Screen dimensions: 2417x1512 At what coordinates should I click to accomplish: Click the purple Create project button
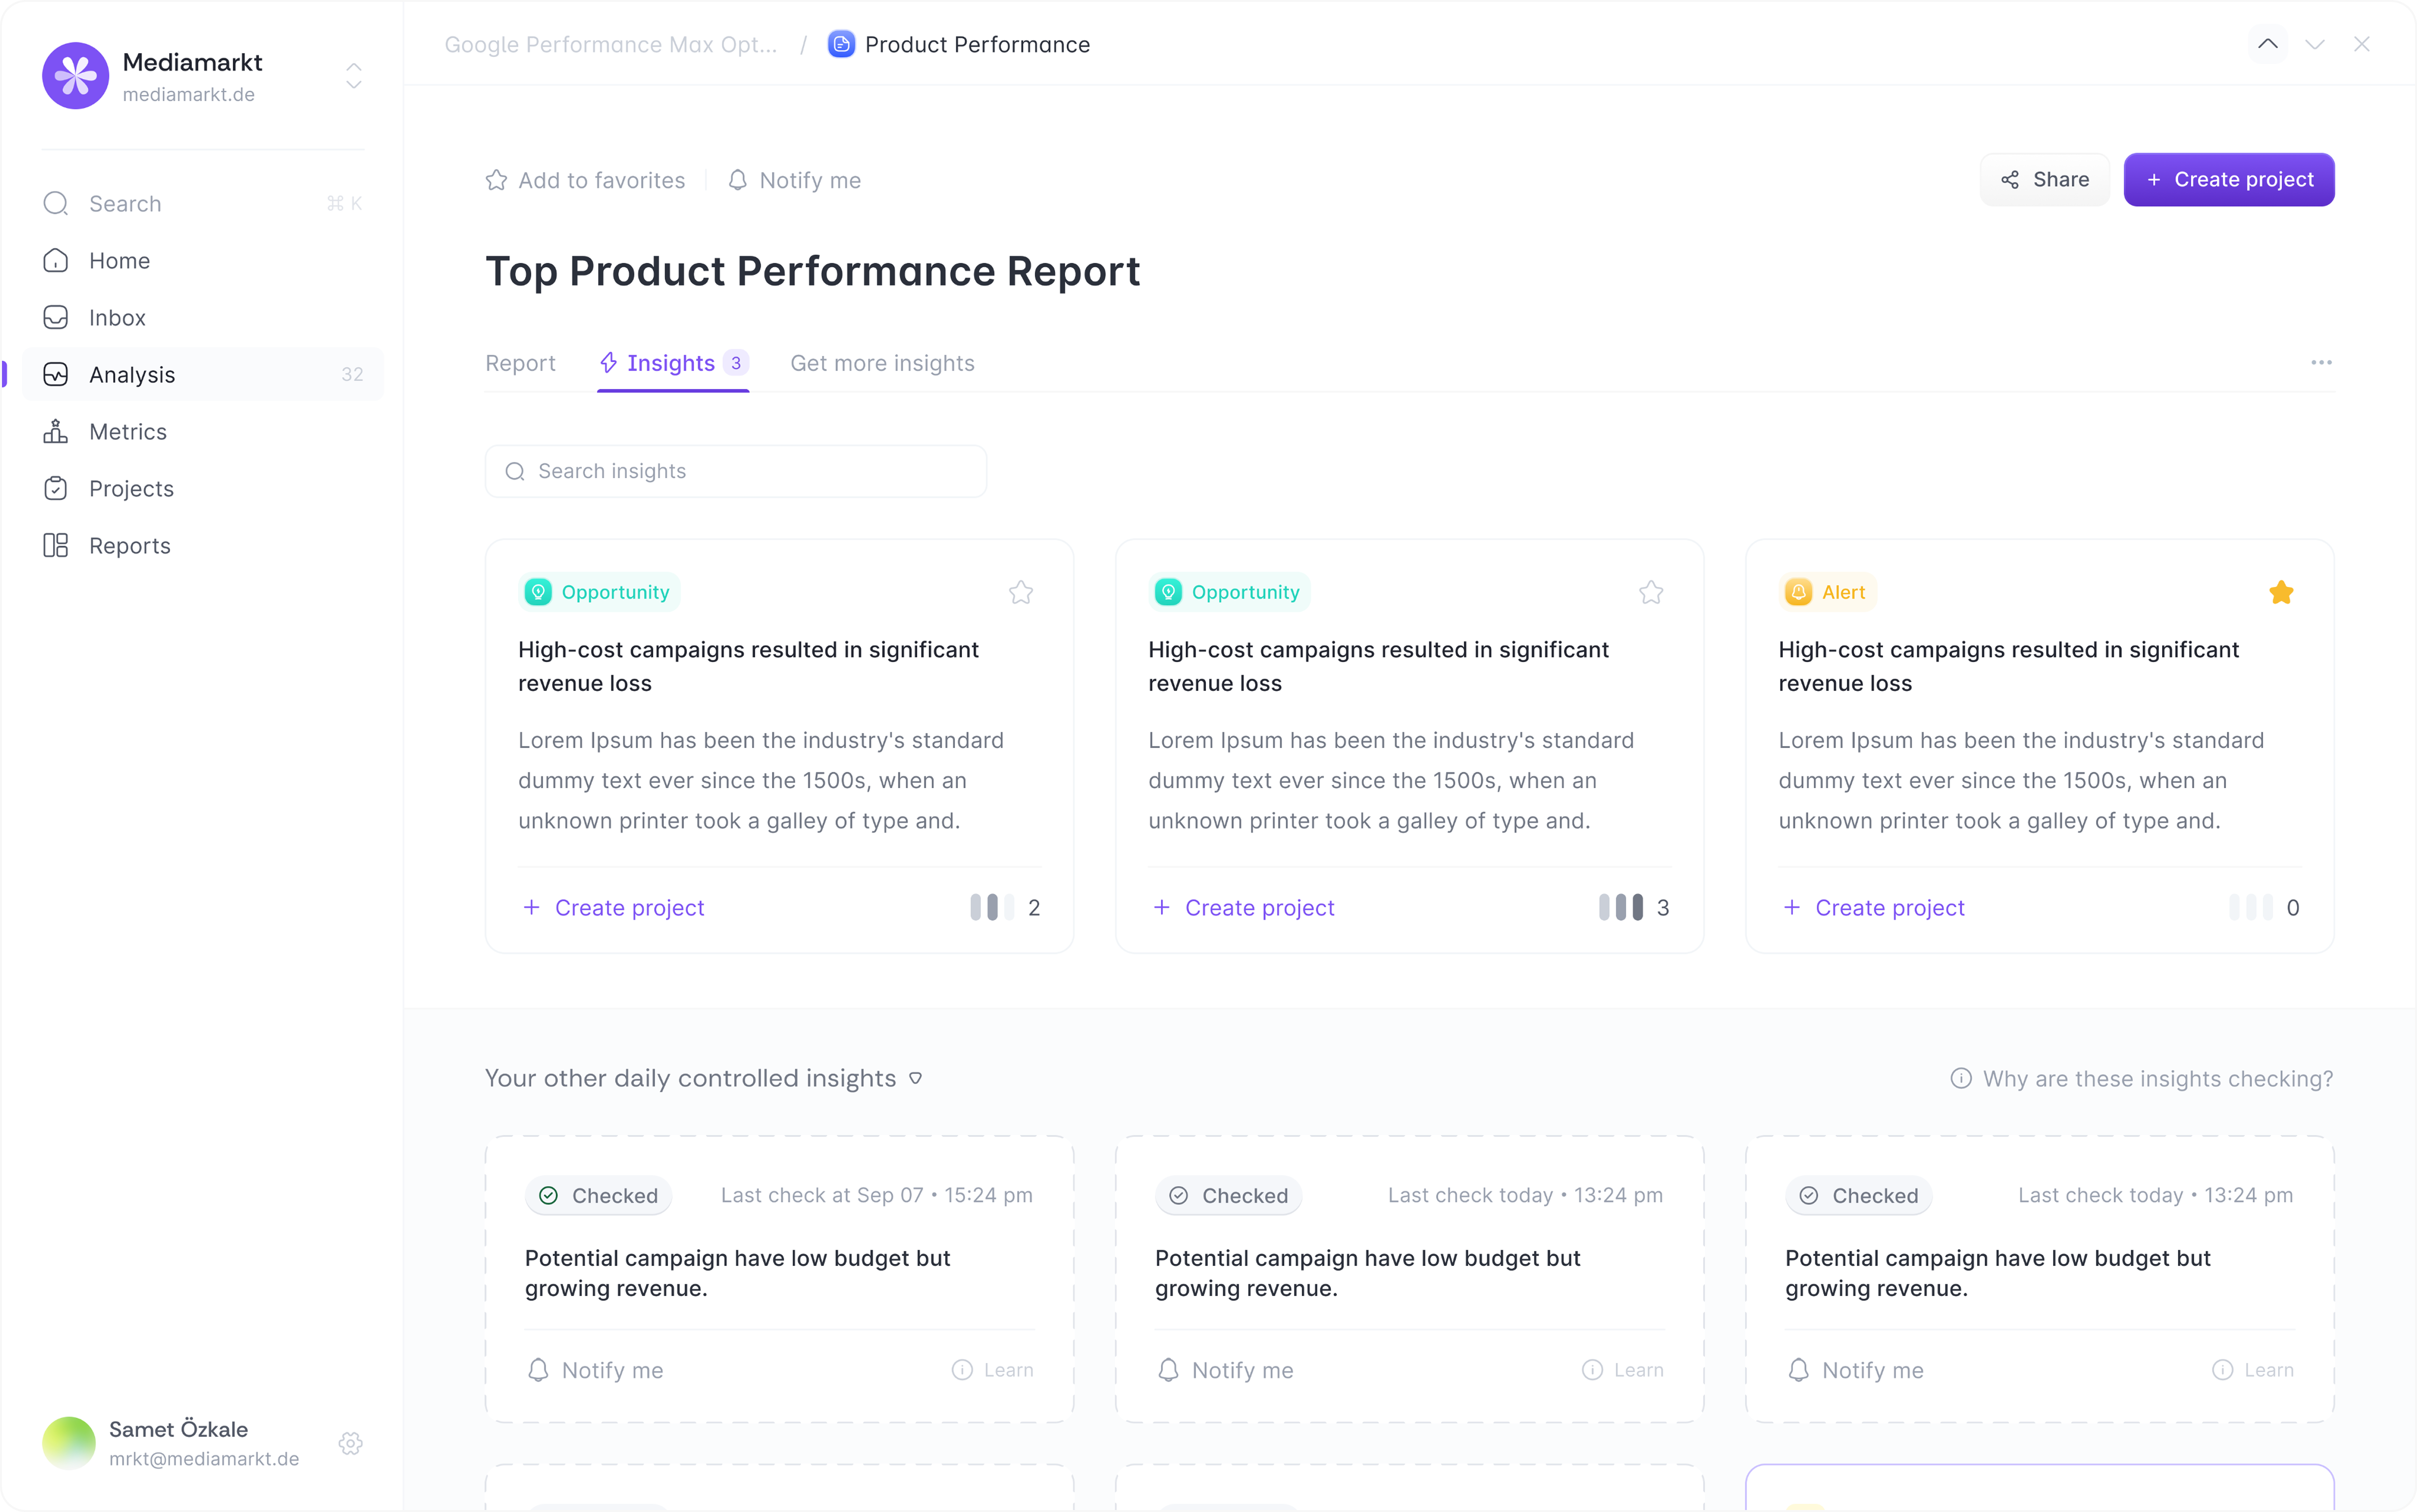click(x=2228, y=180)
